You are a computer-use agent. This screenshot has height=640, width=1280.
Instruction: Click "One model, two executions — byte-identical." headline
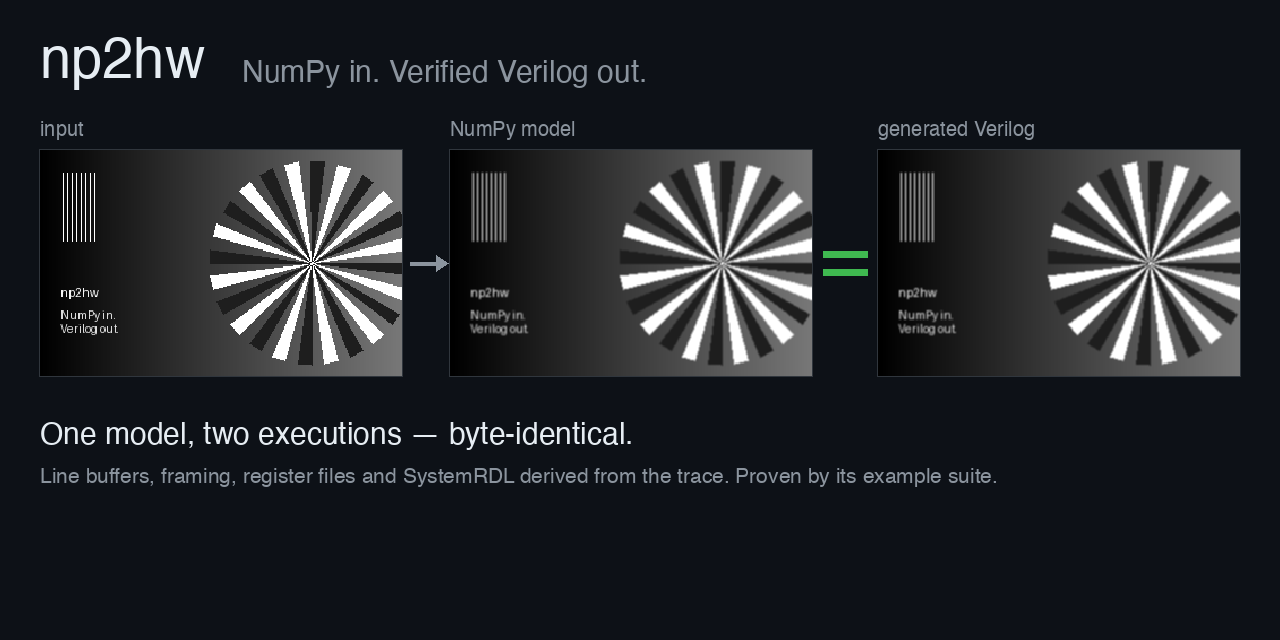click(x=336, y=434)
